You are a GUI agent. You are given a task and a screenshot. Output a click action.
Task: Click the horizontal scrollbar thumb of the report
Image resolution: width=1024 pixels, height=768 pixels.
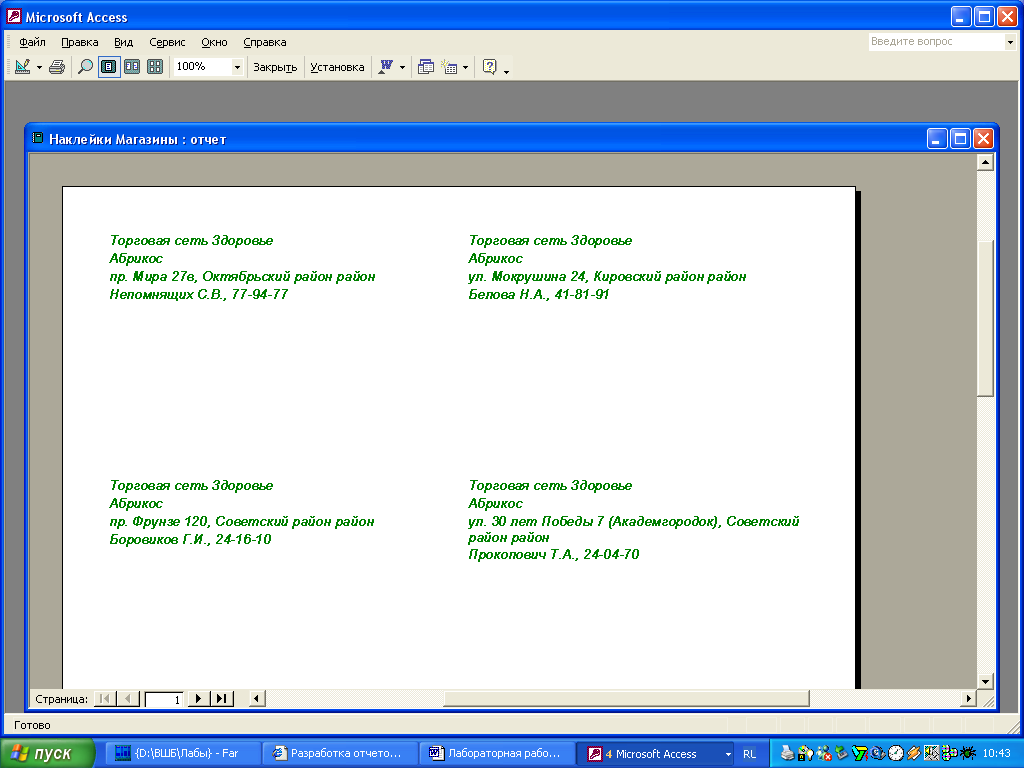626,699
